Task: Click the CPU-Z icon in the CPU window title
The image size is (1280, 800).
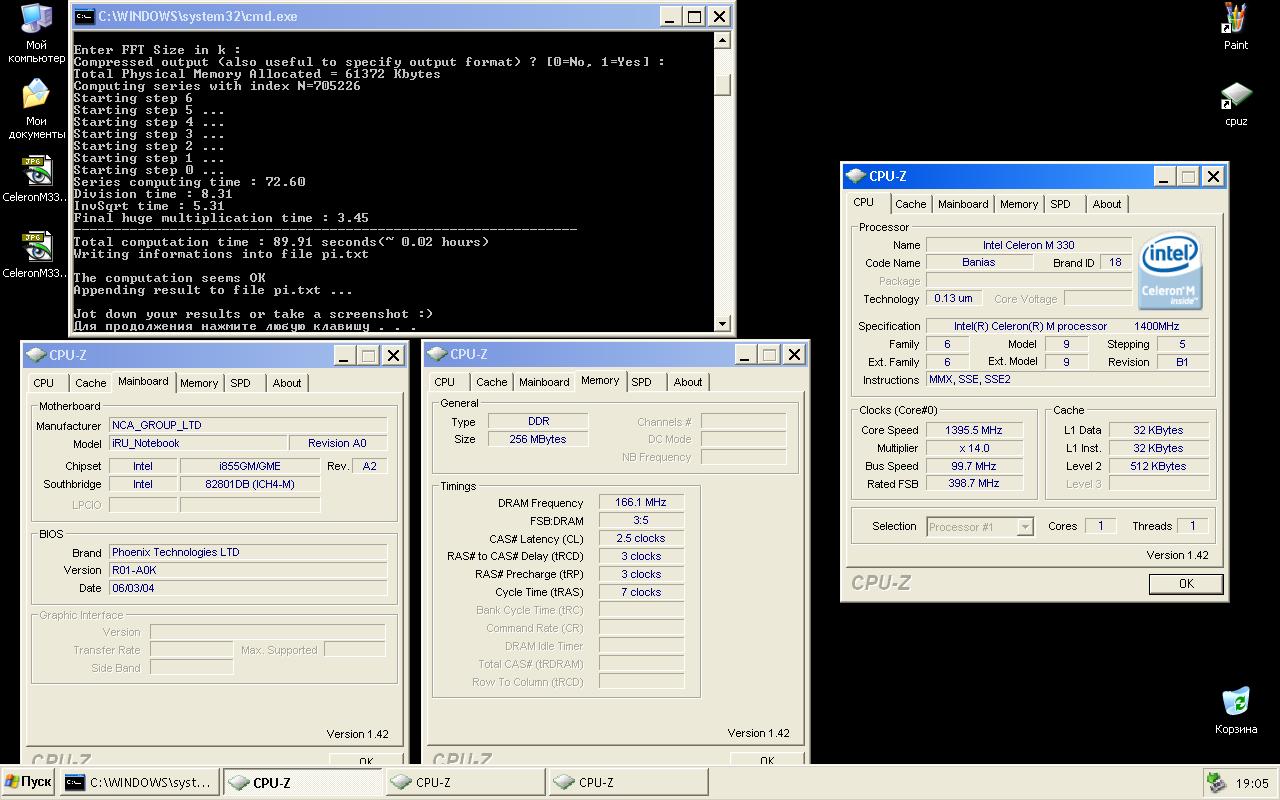Action: (856, 176)
